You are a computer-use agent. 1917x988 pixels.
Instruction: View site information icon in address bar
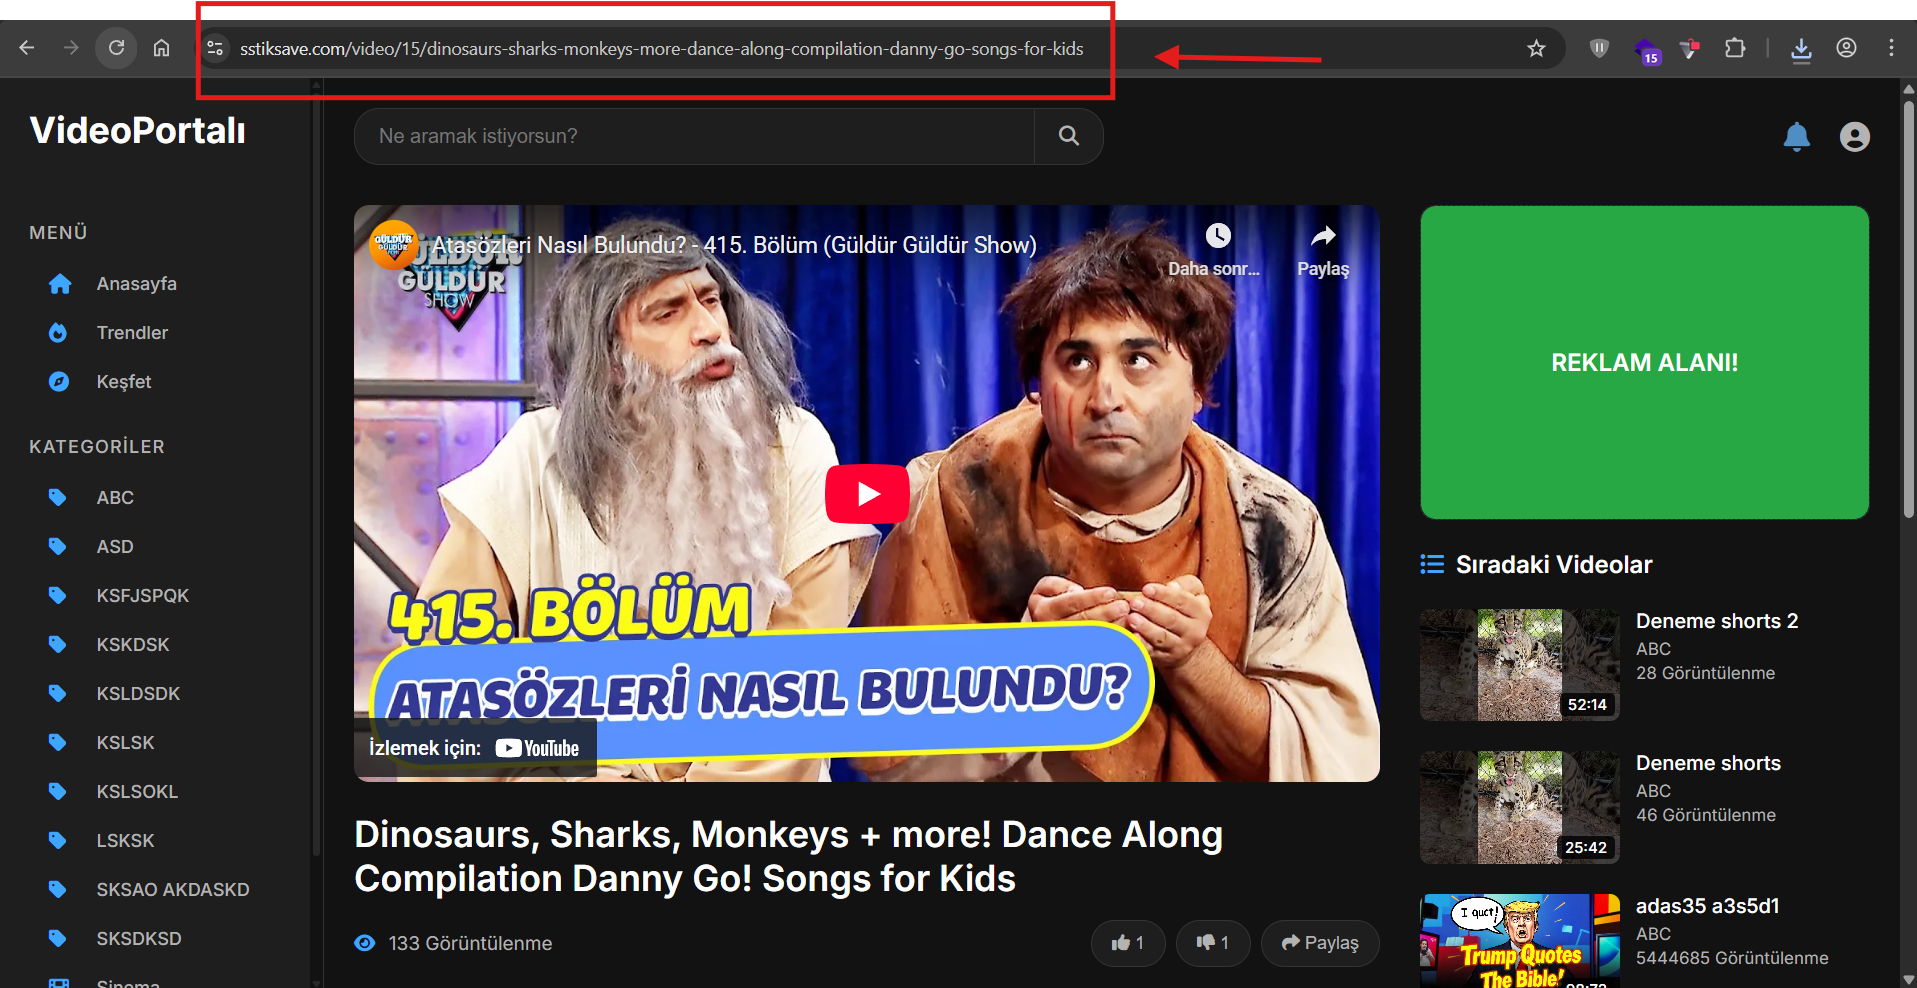click(x=215, y=48)
